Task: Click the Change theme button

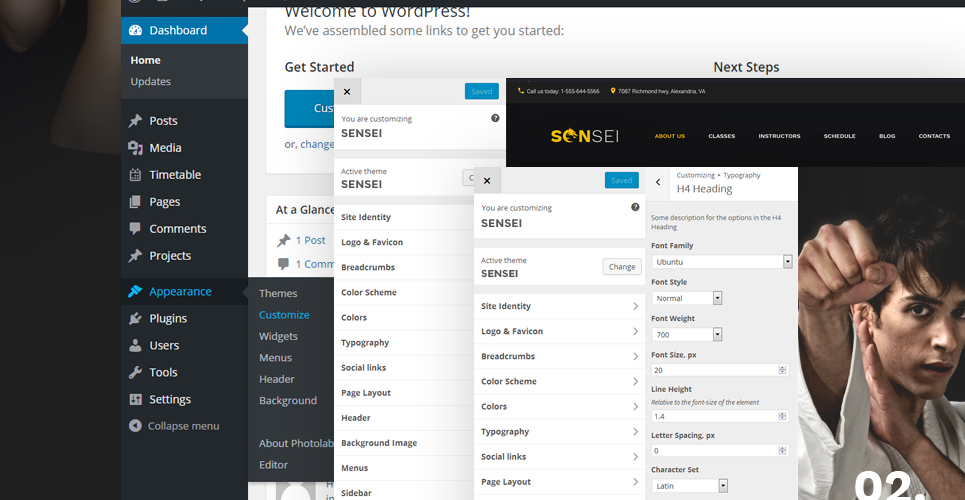Action: pyautogui.click(x=622, y=267)
